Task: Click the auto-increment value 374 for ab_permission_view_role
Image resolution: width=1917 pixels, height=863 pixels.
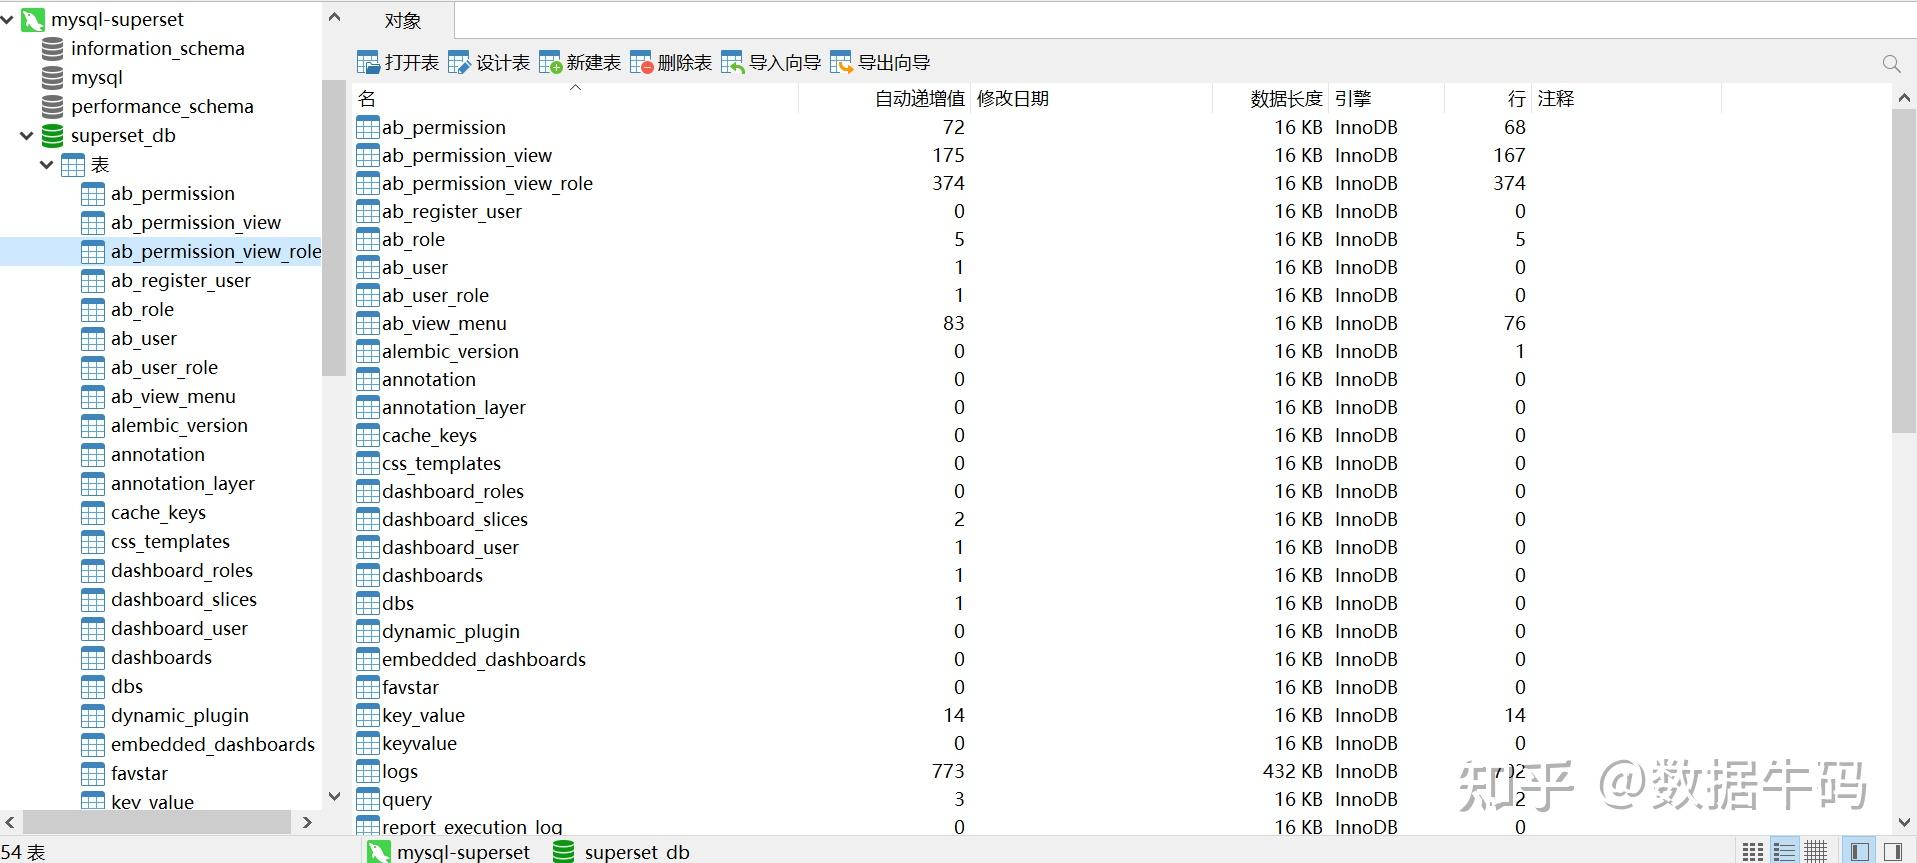Action: tap(948, 183)
